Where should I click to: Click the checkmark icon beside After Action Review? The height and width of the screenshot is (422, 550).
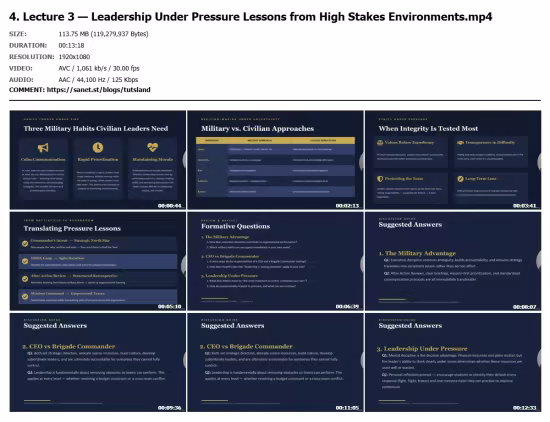pos(25,279)
